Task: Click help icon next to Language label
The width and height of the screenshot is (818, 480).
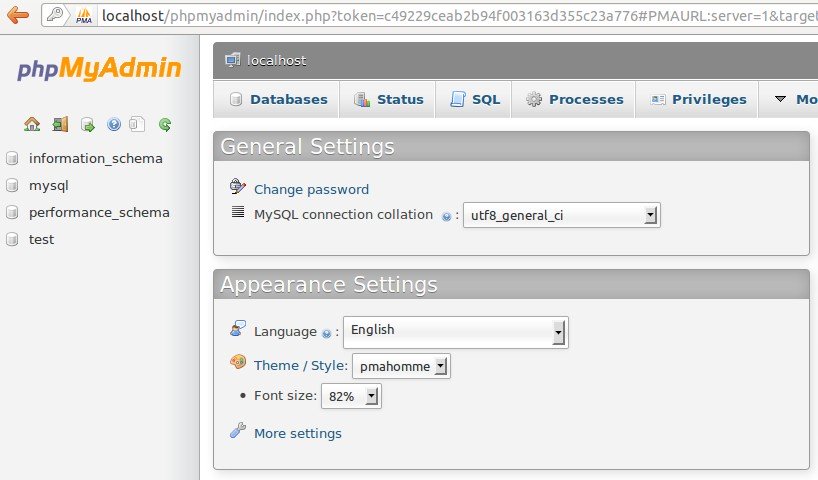Action: [x=327, y=333]
